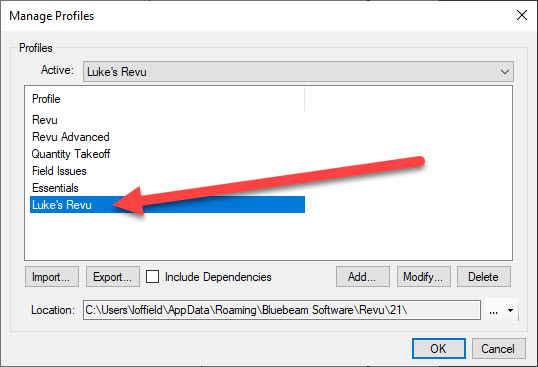Click the Export... button
The height and width of the screenshot is (367, 538).
(113, 276)
